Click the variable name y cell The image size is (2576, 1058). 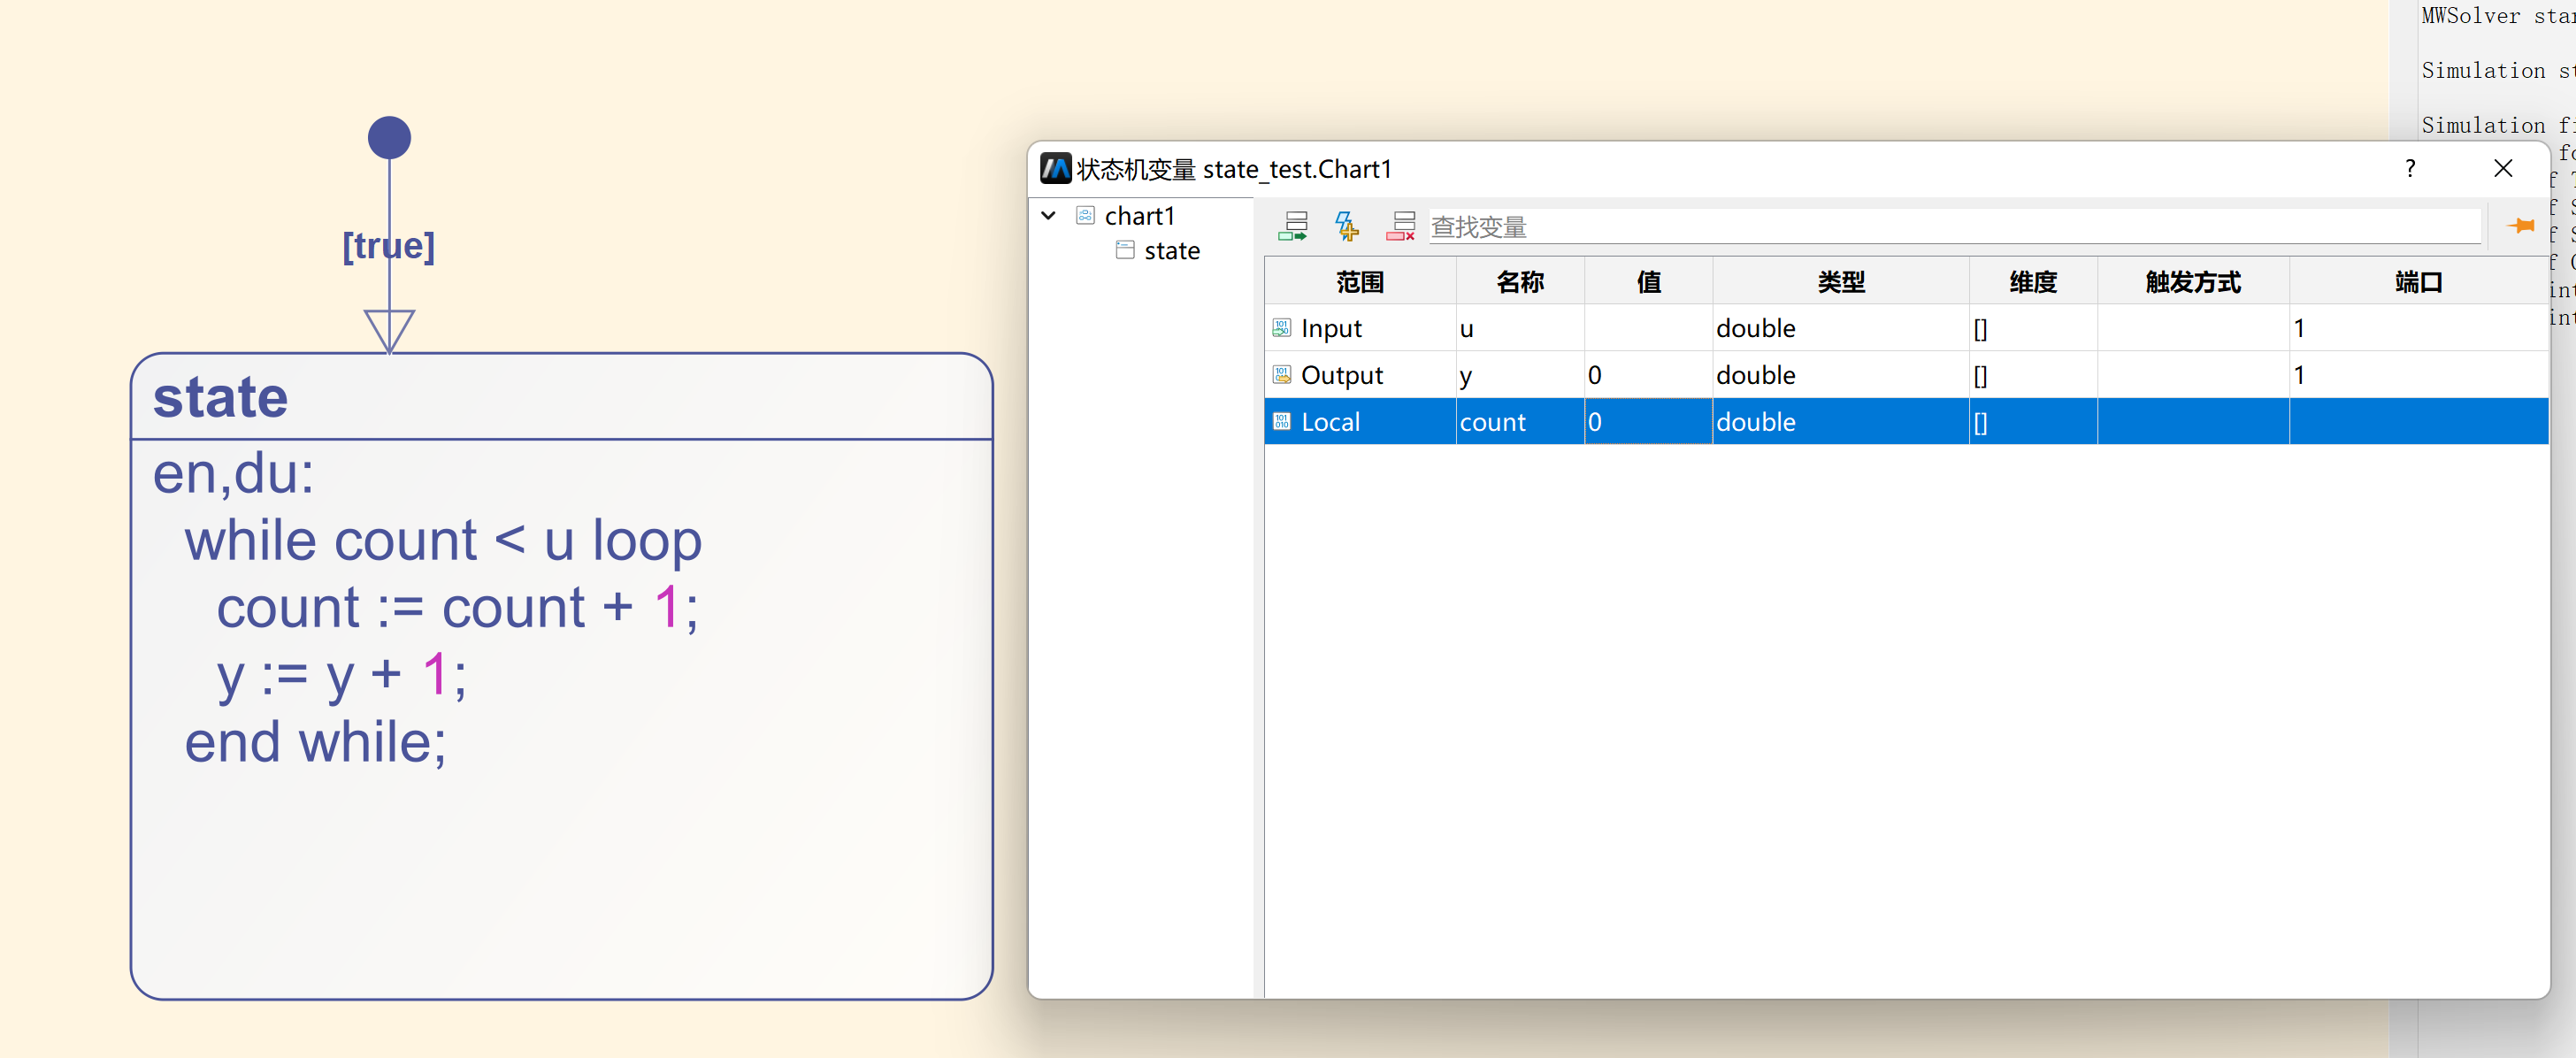[x=1520, y=375]
